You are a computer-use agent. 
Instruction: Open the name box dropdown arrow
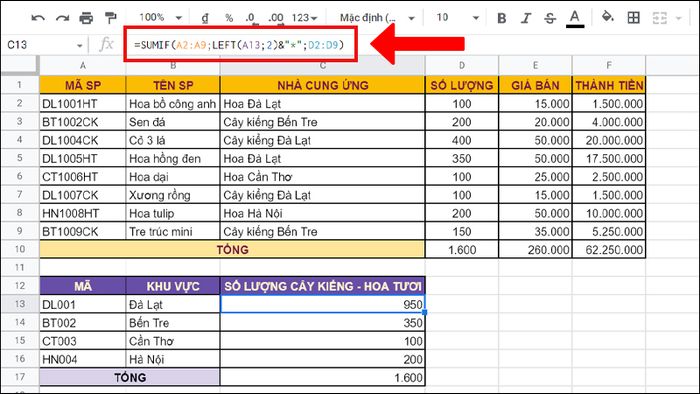pyautogui.click(x=79, y=46)
